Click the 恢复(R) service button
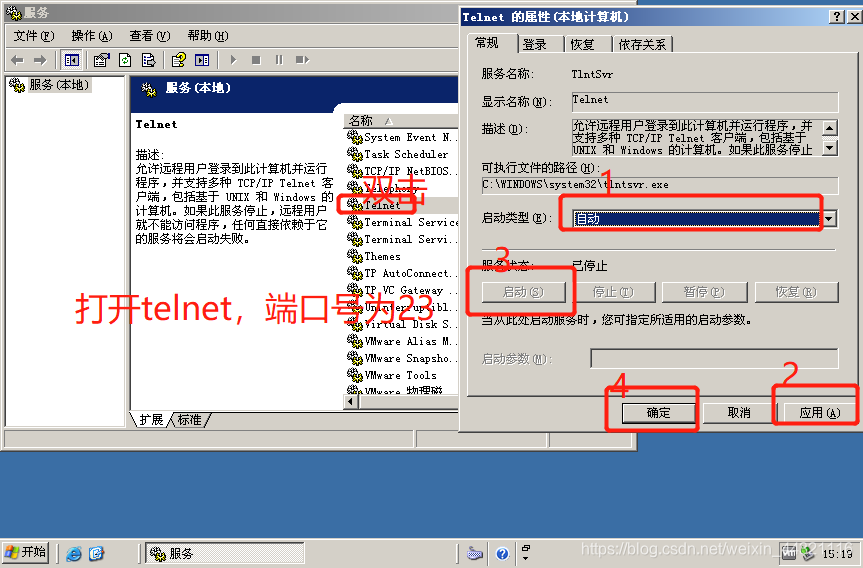The width and height of the screenshot is (863, 568). pos(796,292)
